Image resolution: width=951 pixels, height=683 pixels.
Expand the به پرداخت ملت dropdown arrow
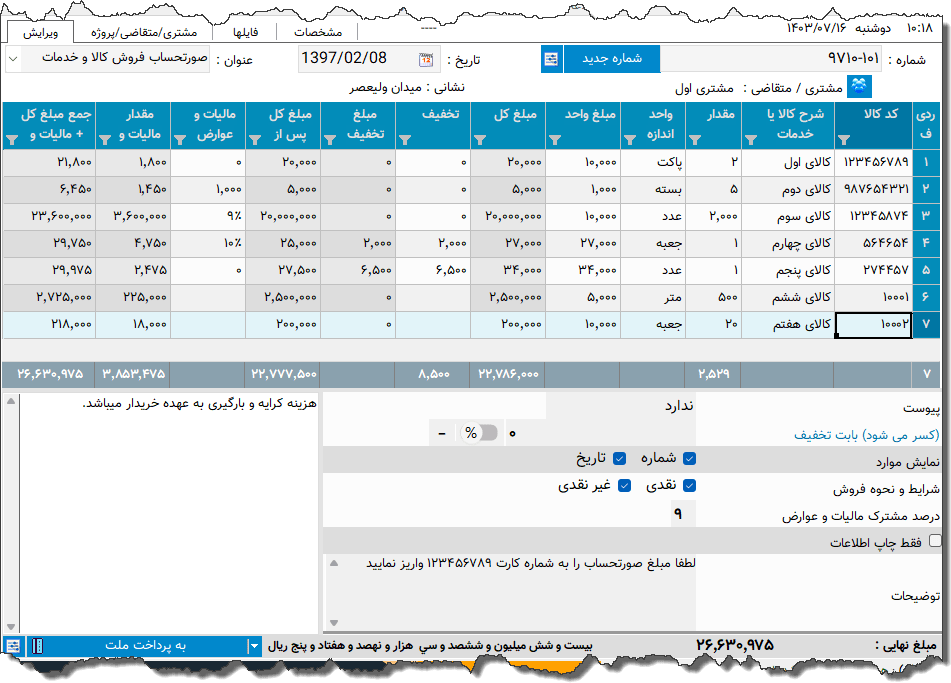(x=253, y=646)
